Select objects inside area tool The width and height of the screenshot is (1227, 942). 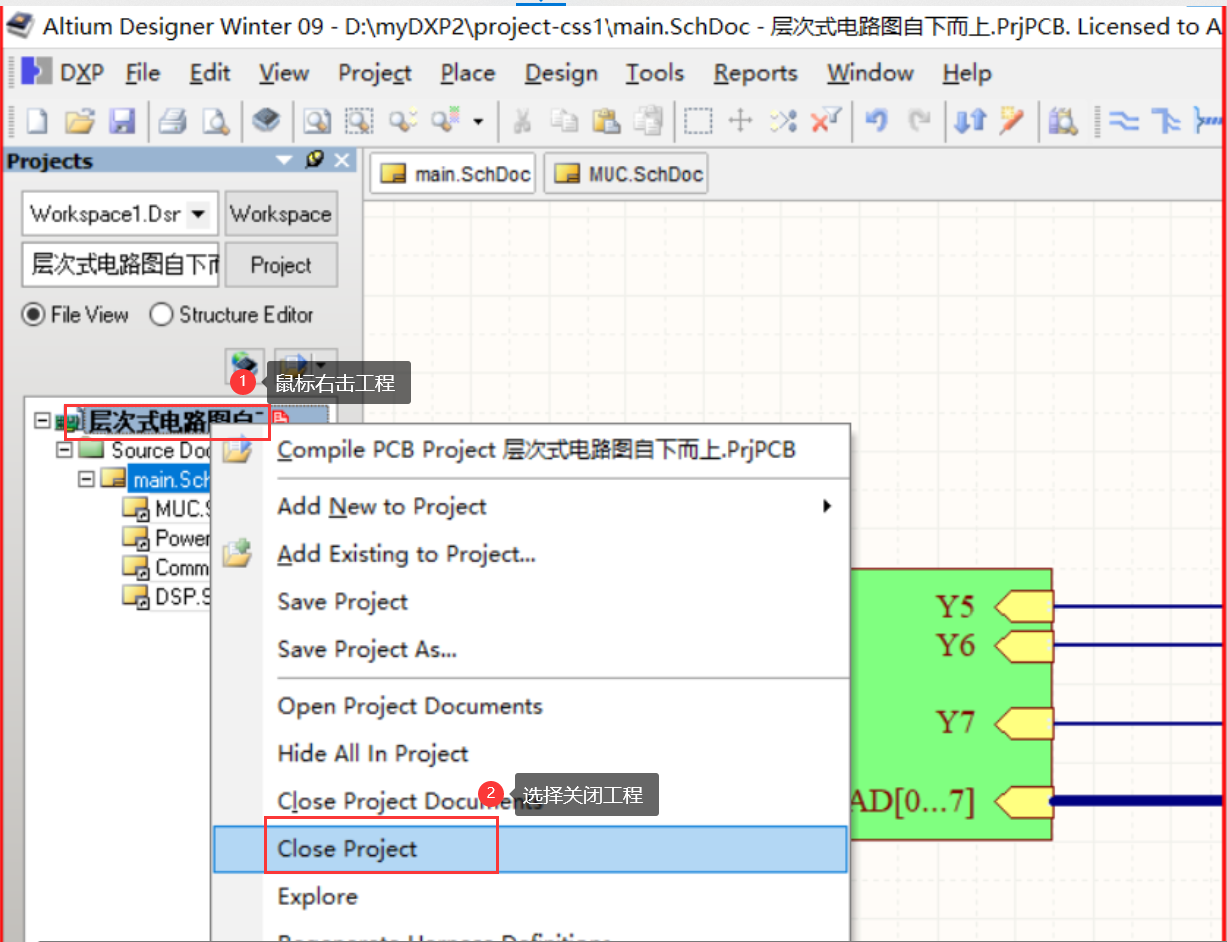click(698, 121)
